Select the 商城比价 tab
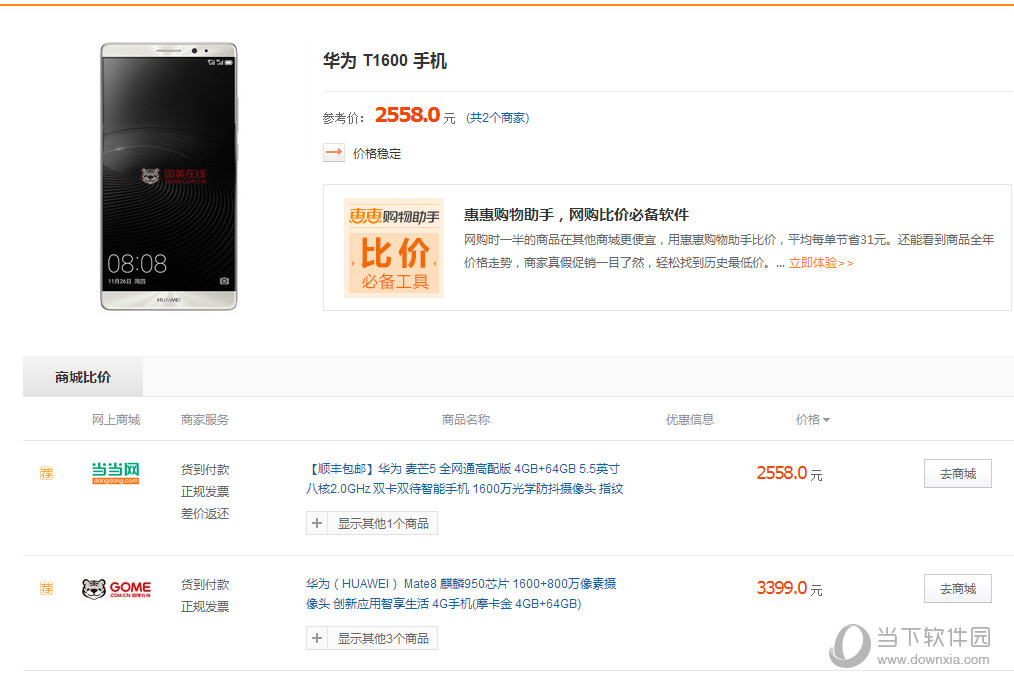Viewport: 1014px width, 689px height. tap(83, 377)
